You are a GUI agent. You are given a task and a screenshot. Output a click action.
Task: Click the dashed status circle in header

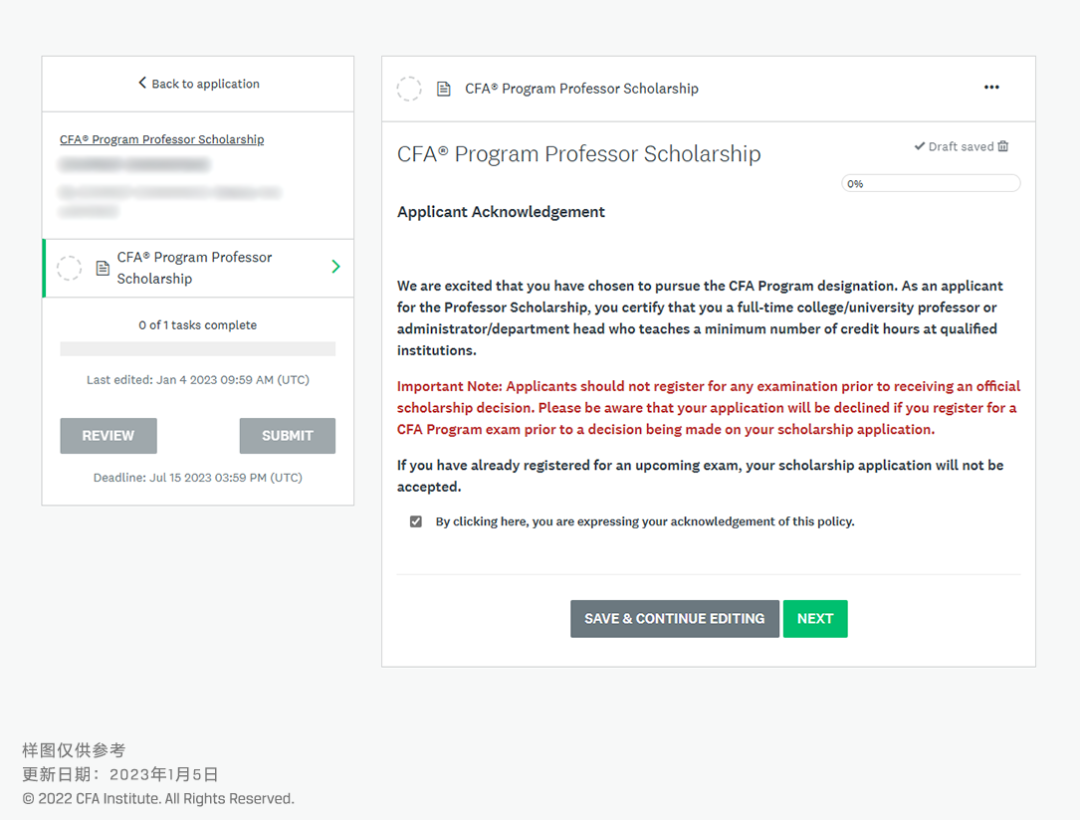(409, 89)
